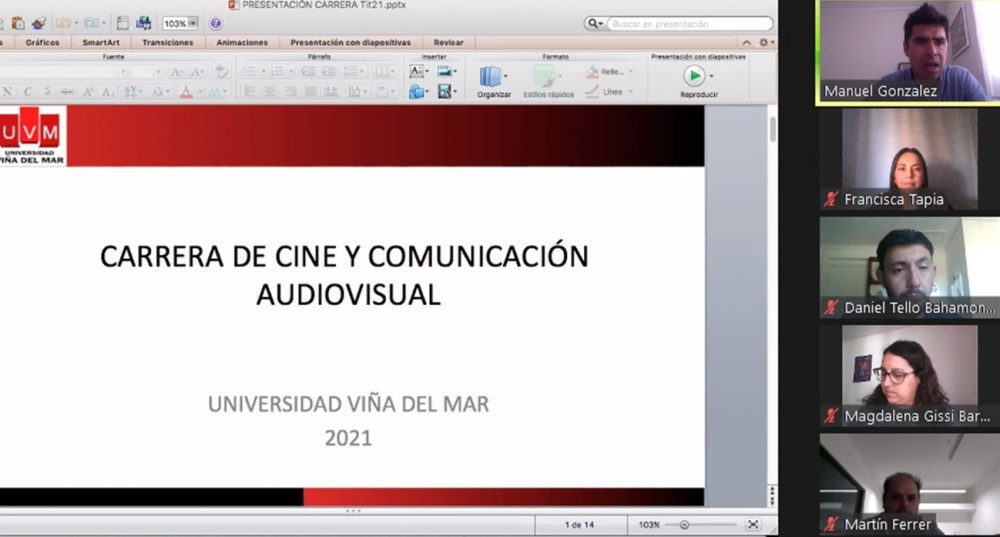This screenshot has width=1000, height=537.
Task: Click the Paste clipboard icon in toolbar
Action: click(x=18, y=24)
